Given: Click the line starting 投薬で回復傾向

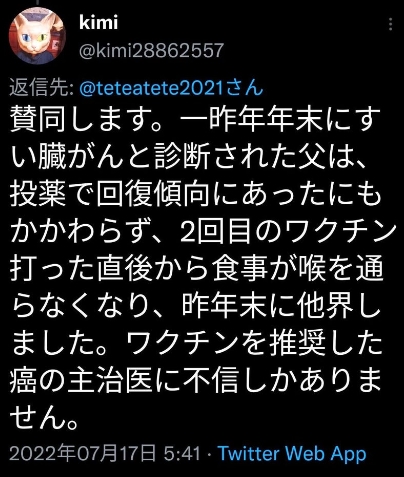Looking at the screenshot, I should coord(196,194).
